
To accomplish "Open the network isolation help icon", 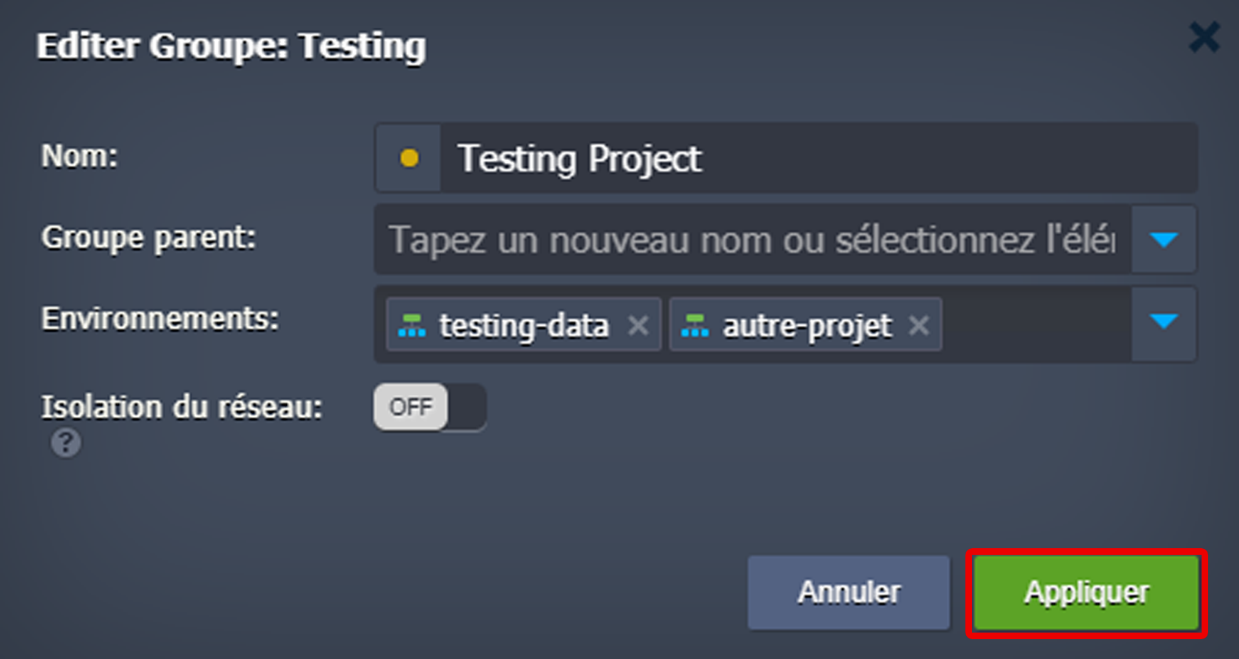I will 66,443.
